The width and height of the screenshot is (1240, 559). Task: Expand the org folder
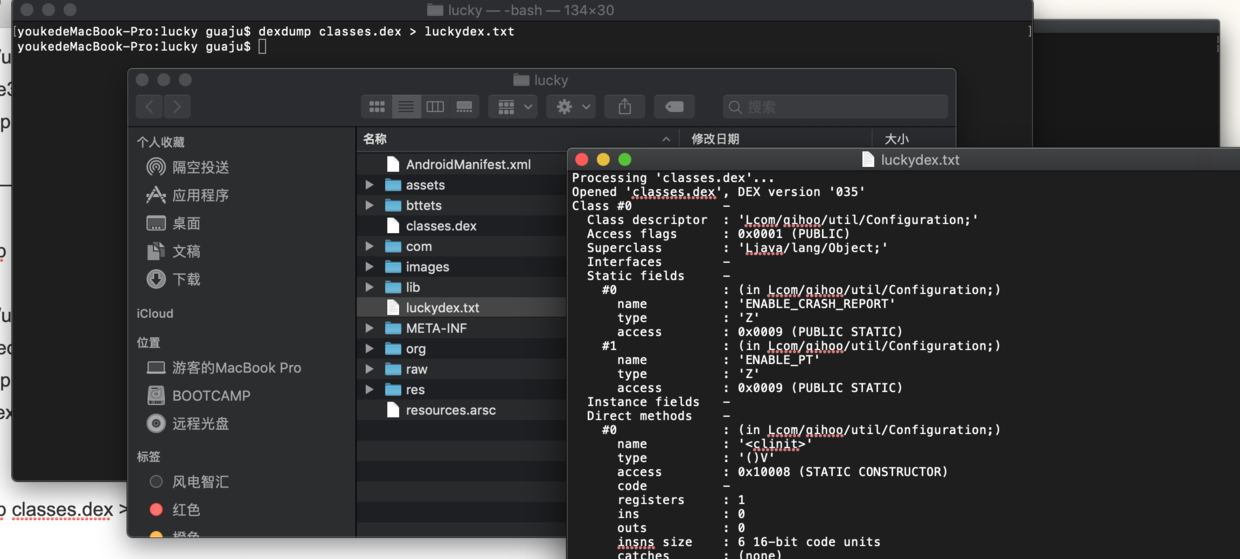coord(370,349)
